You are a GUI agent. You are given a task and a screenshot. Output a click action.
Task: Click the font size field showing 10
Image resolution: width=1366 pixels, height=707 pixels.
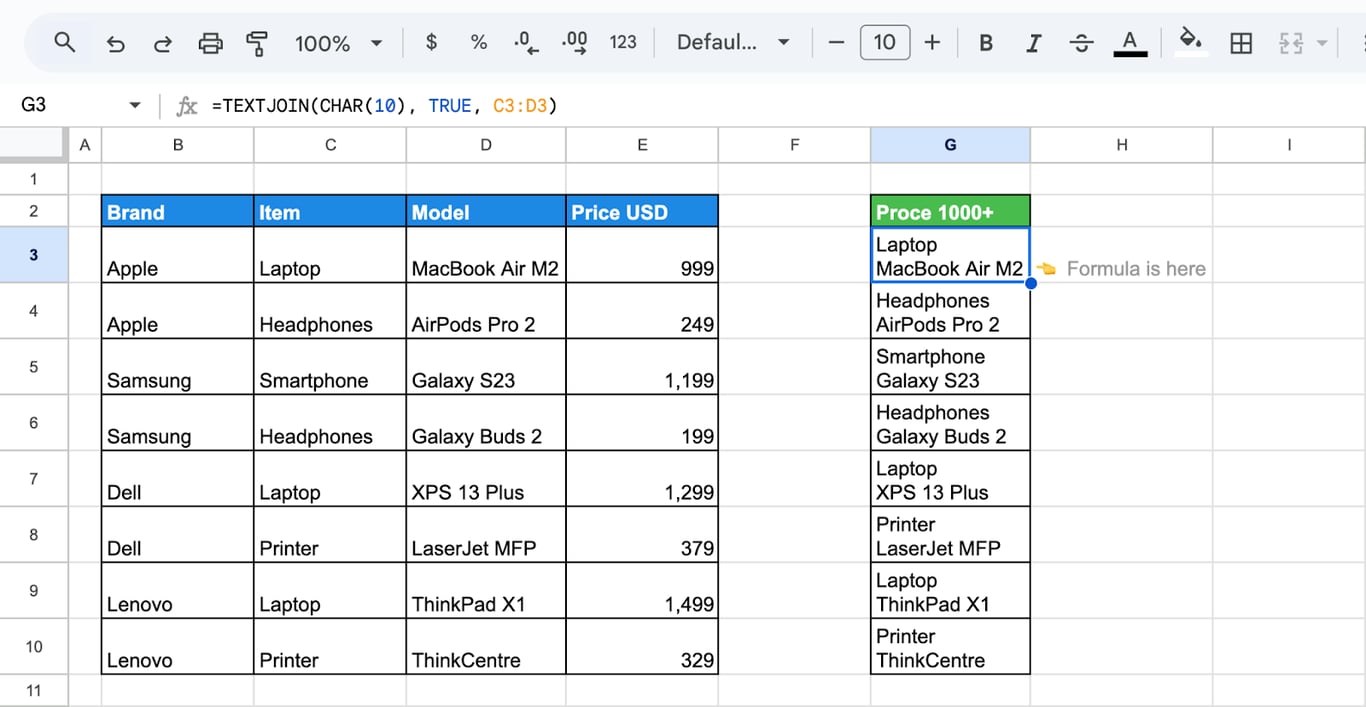click(x=885, y=42)
